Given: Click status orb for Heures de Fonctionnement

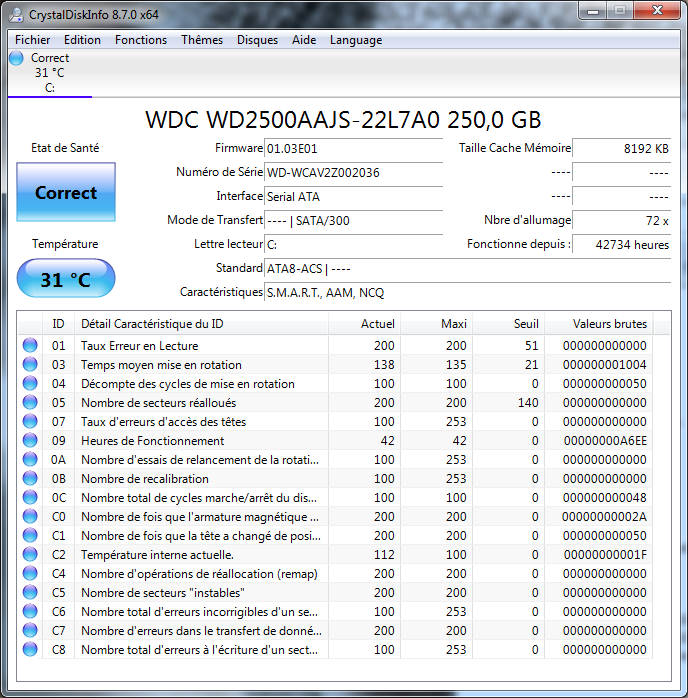Looking at the screenshot, I should click(x=30, y=441).
